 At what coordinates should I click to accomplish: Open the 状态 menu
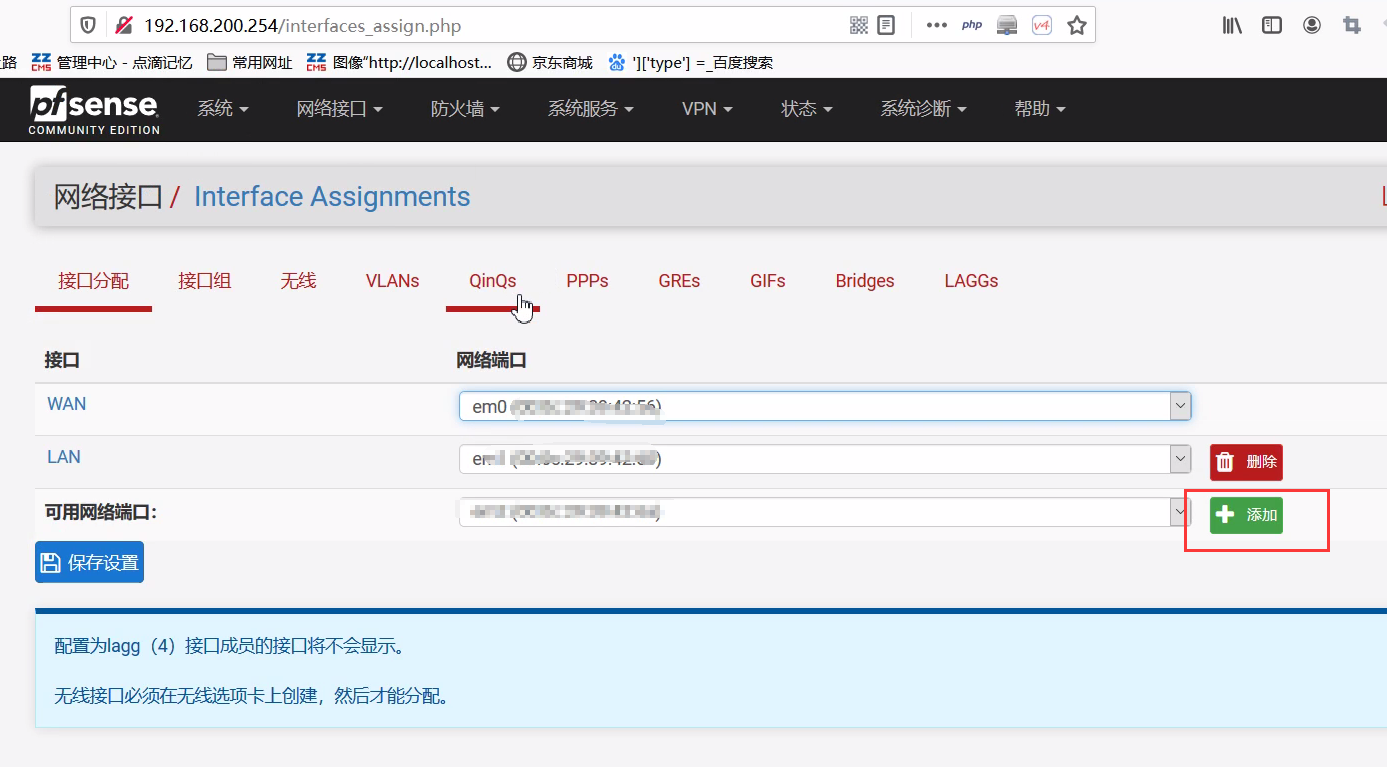coord(807,109)
